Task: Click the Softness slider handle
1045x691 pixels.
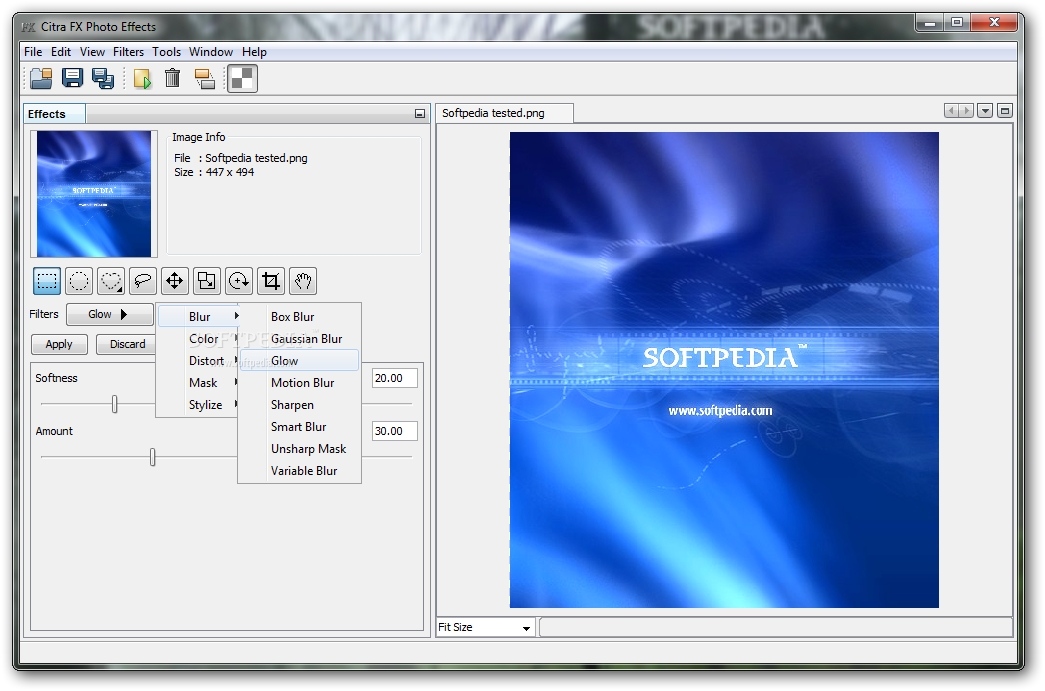Action: pyautogui.click(x=115, y=404)
